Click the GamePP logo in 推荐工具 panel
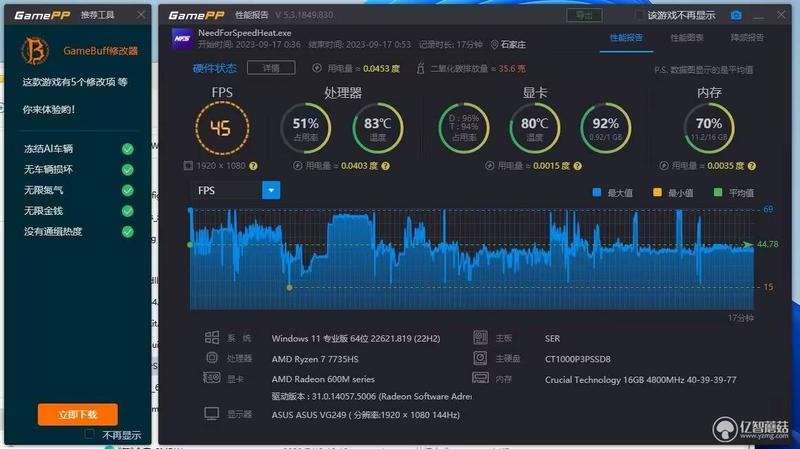This screenshot has height=449, width=800. [42, 15]
